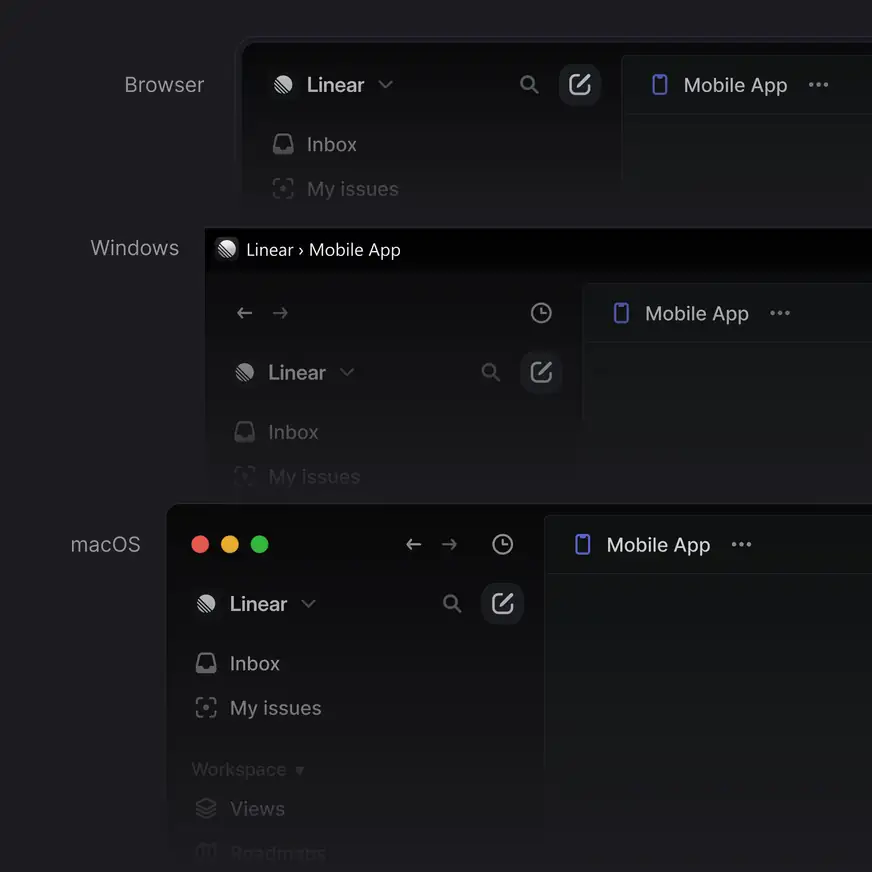Click search icon in Windows window
This screenshot has height=872, width=872.
tap(490, 372)
